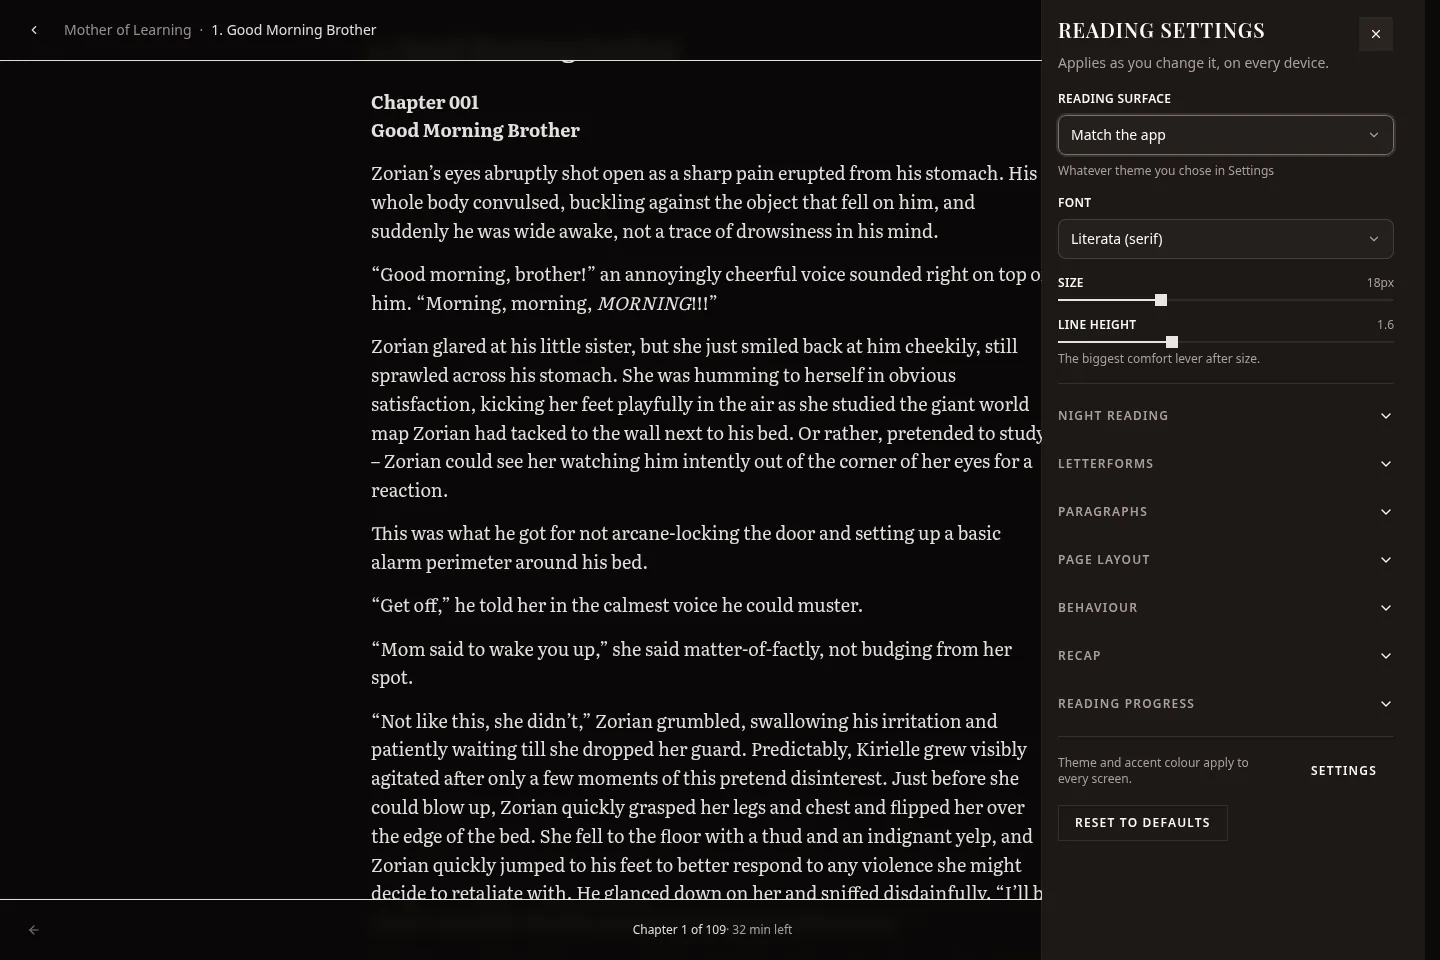Expand the Paragraphs section
Screen dimensions: 1440x960
pyautogui.click(x=1226, y=512)
